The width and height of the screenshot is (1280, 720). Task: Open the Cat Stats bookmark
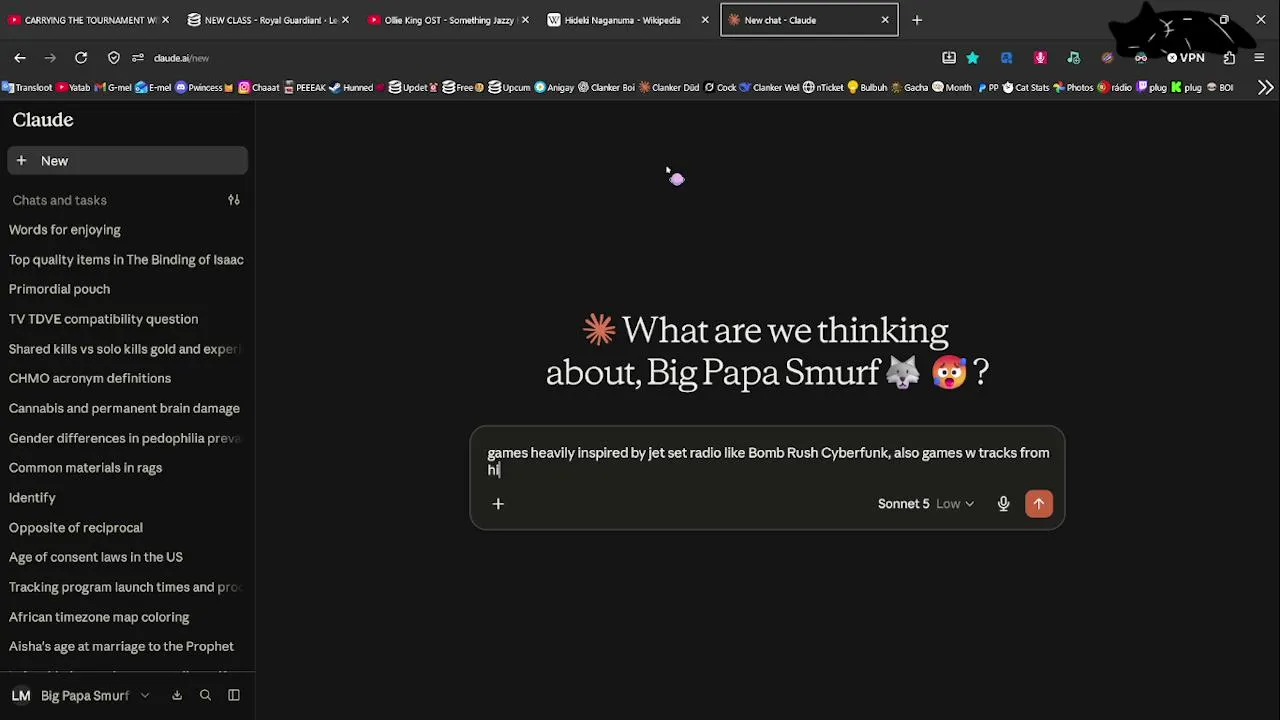[1025, 87]
